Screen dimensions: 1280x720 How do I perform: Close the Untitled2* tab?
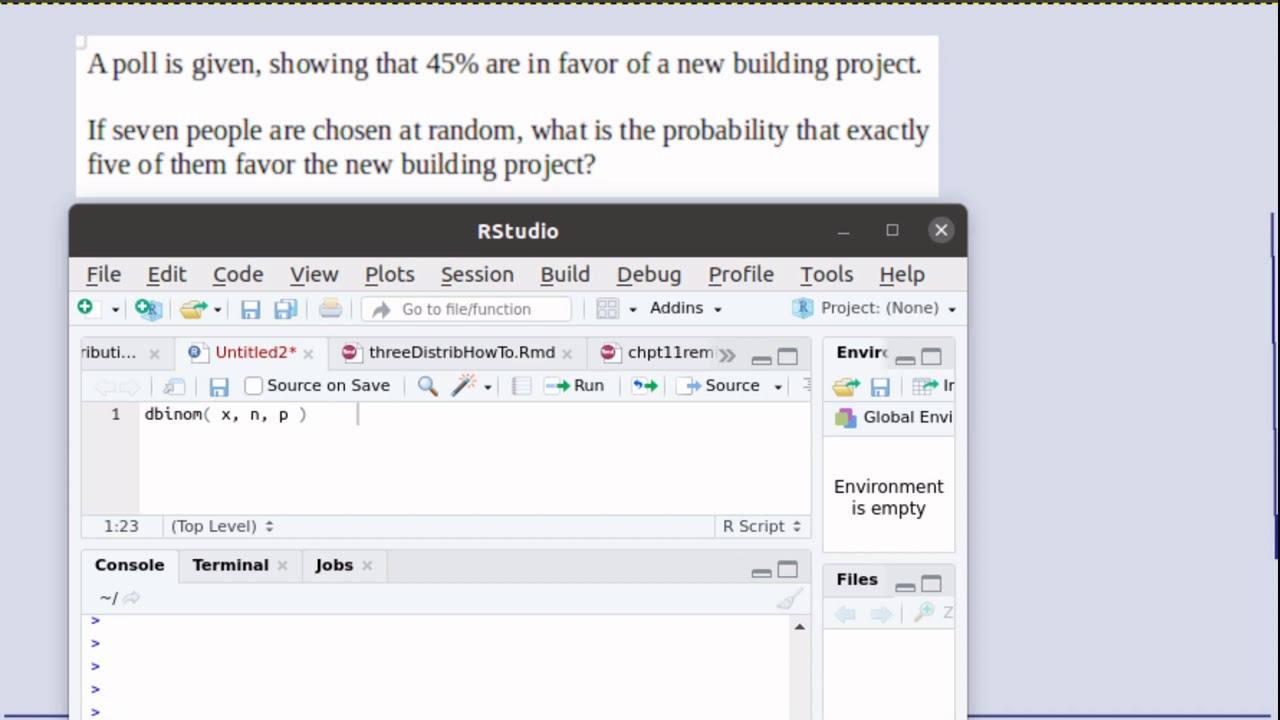pyautogui.click(x=308, y=353)
